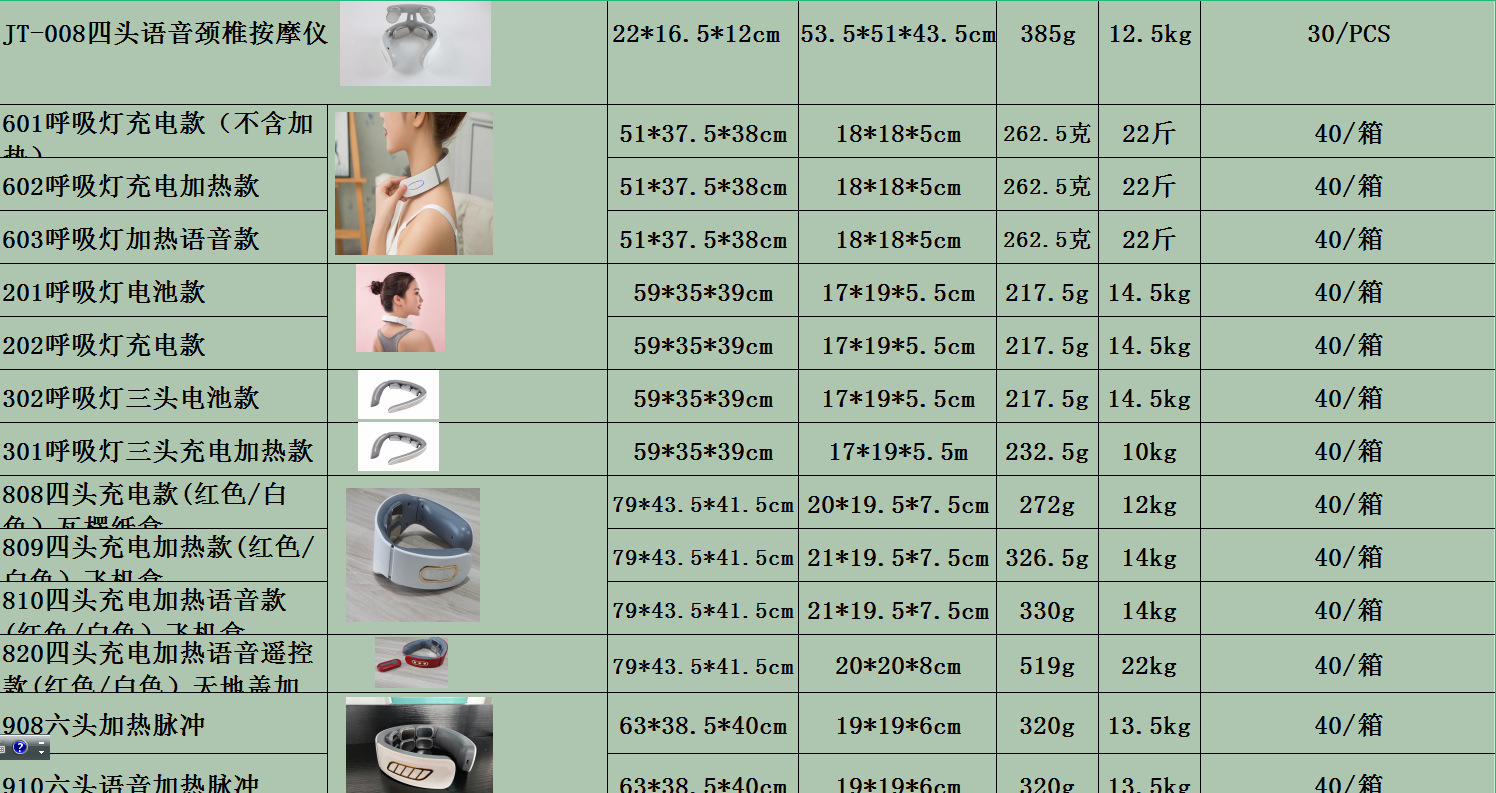Select '22斤' in row 602
Screen dimensions: 1496x793
(1150, 184)
